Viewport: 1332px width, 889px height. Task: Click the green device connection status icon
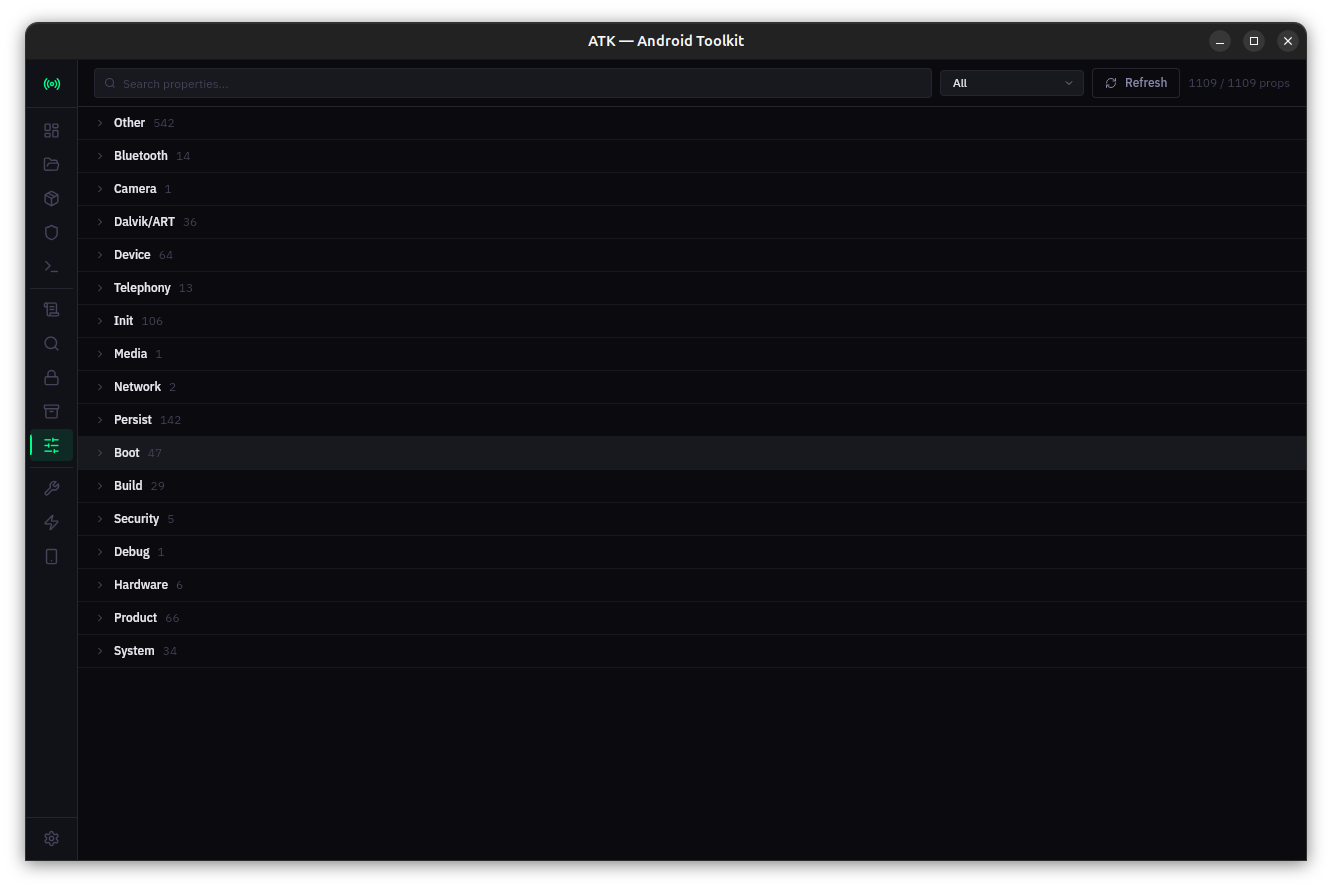tap(52, 84)
